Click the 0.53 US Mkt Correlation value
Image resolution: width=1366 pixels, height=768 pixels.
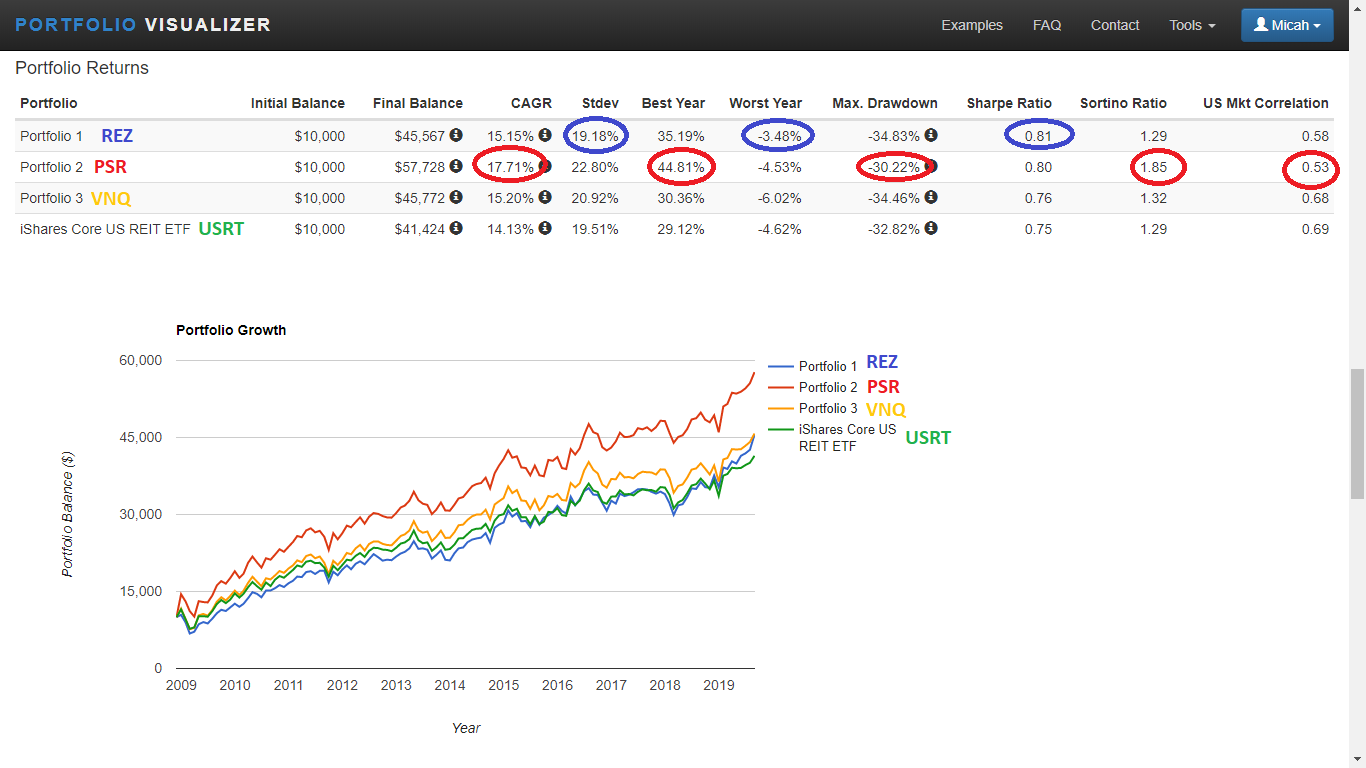click(1315, 167)
